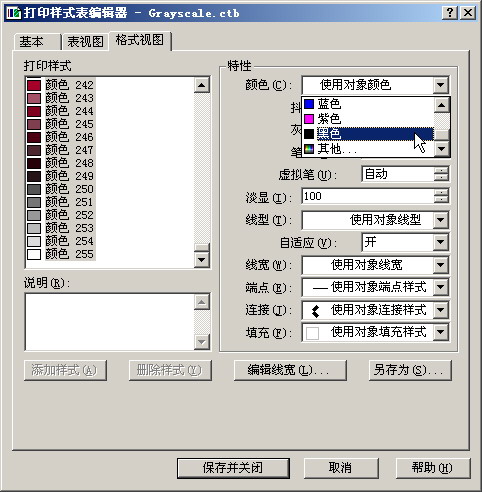This screenshot has width=482, height=492.
Task: Select print style 颜色 253
Action: 61,228
